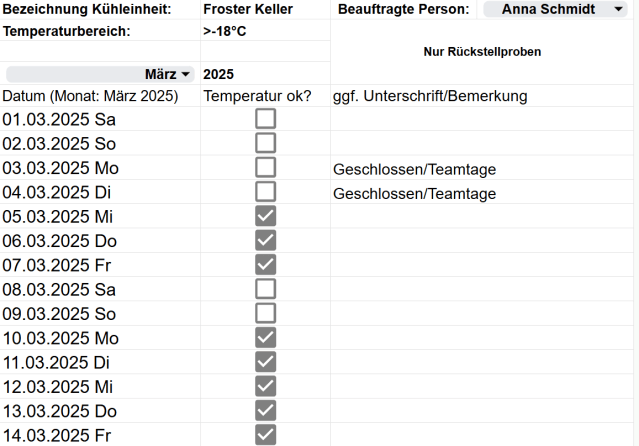Viewport: 639px width, 446px height.
Task: Select the Nur Rückstellproben note cell
Action: (483, 52)
